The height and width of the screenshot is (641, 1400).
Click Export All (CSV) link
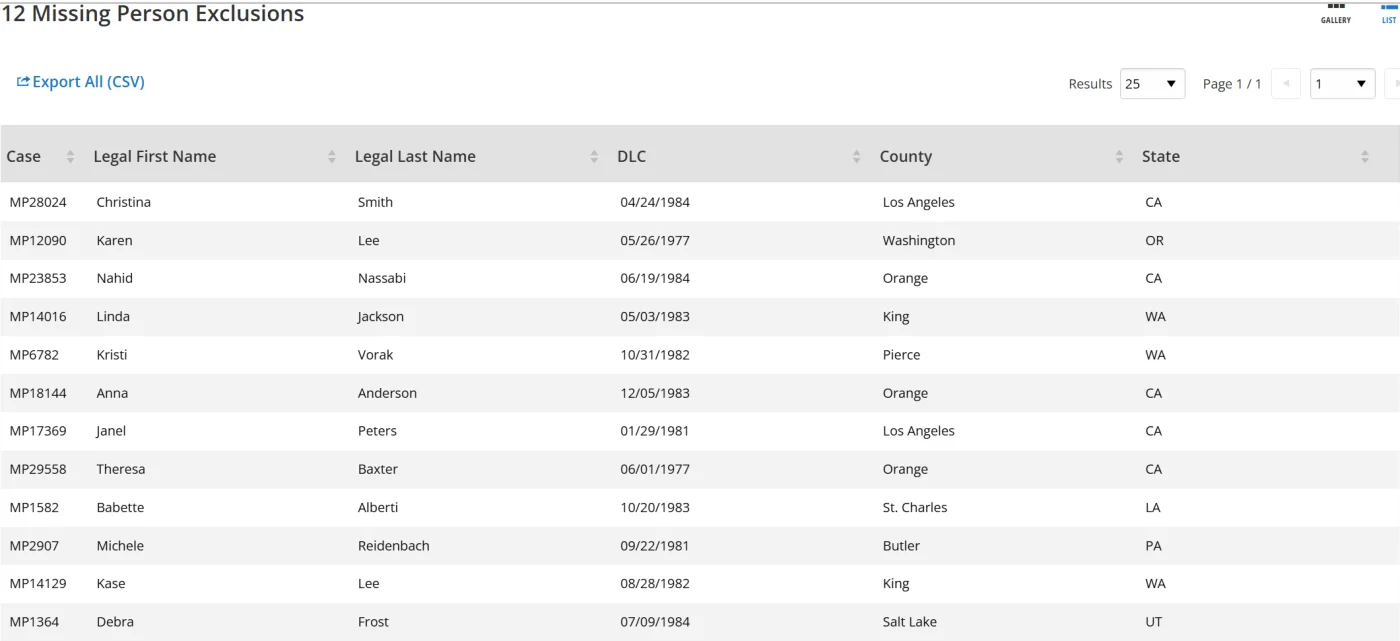[81, 82]
